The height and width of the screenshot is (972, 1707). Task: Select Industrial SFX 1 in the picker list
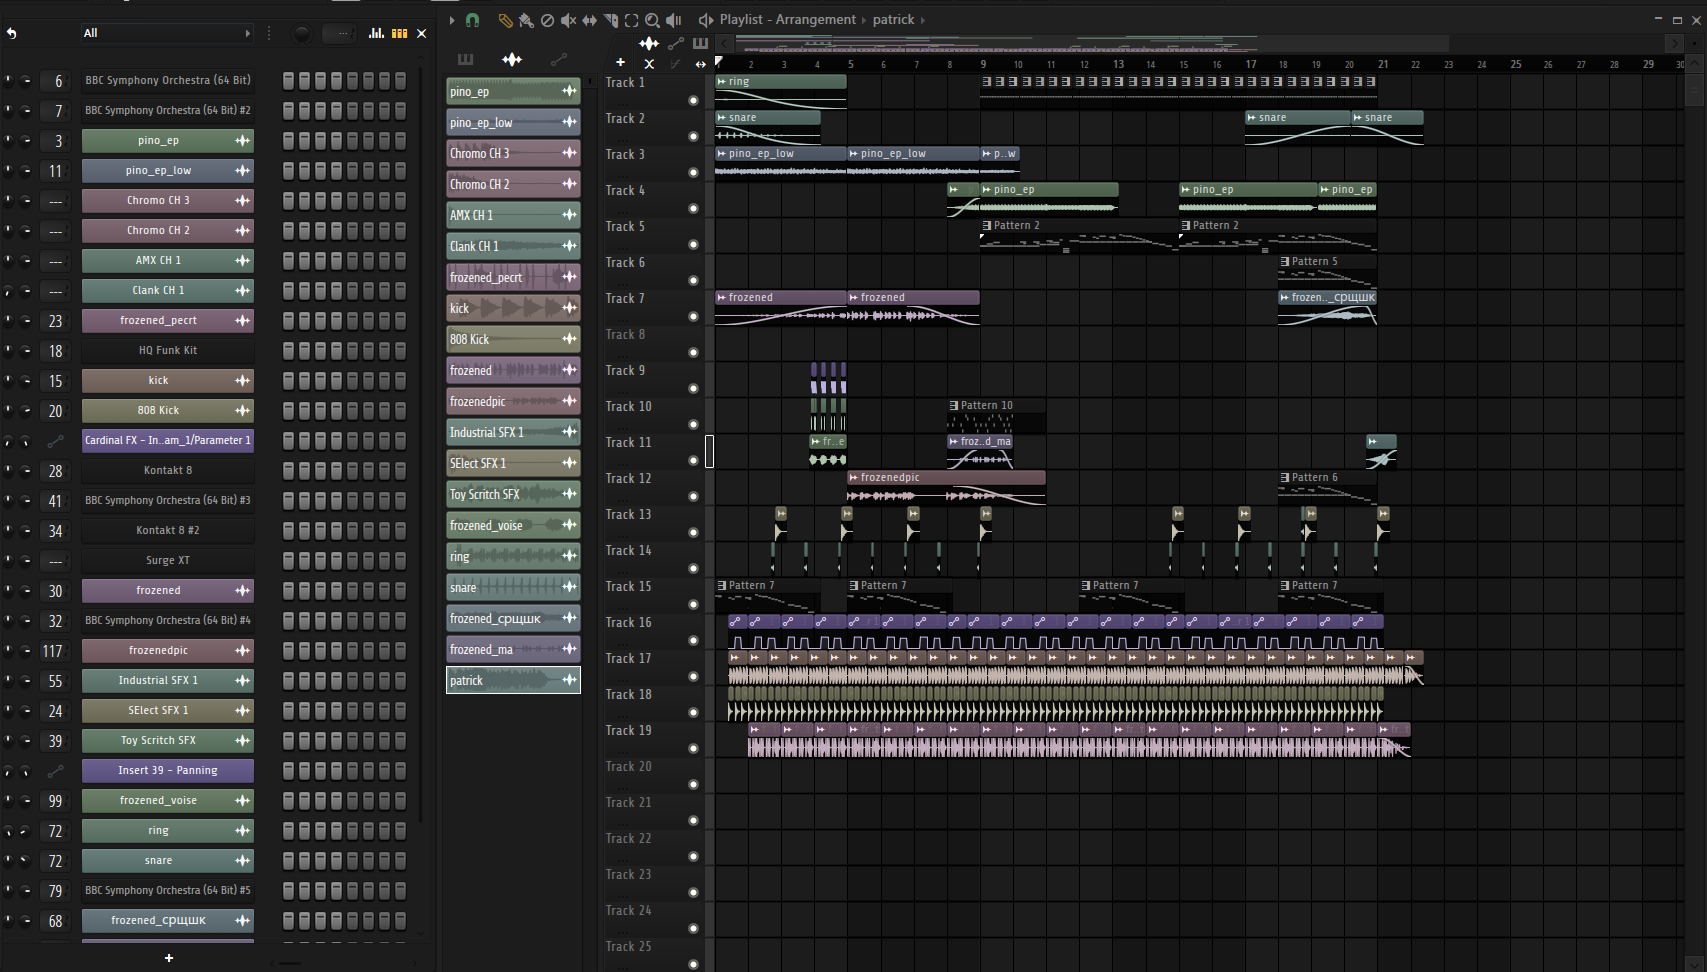513,432
